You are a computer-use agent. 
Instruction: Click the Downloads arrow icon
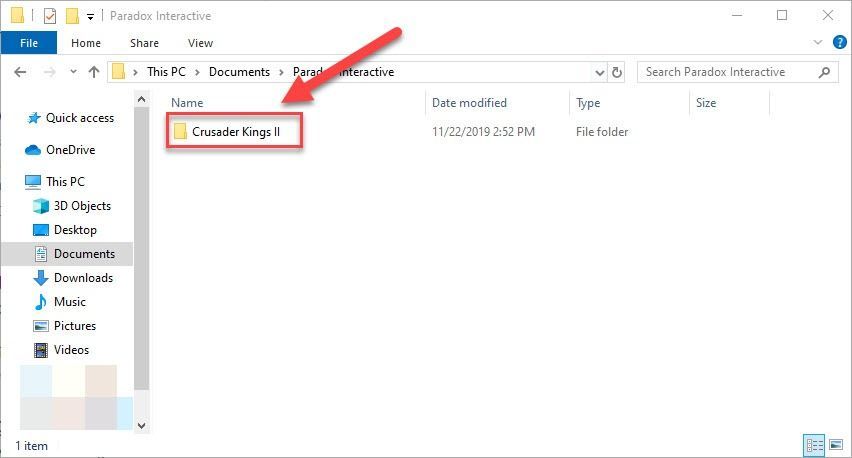pyautogui.click(x=41, y=278)
